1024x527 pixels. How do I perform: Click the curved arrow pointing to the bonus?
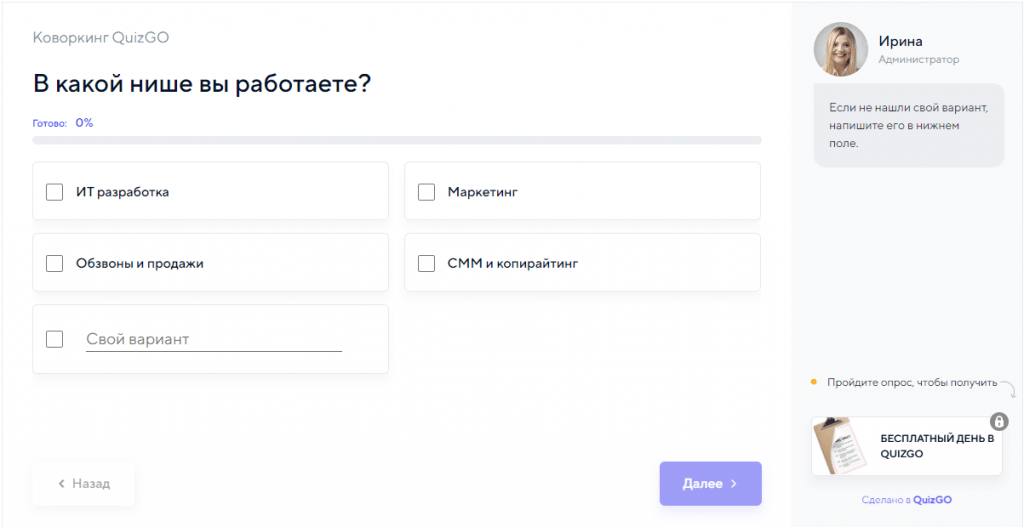[1009, 389]
